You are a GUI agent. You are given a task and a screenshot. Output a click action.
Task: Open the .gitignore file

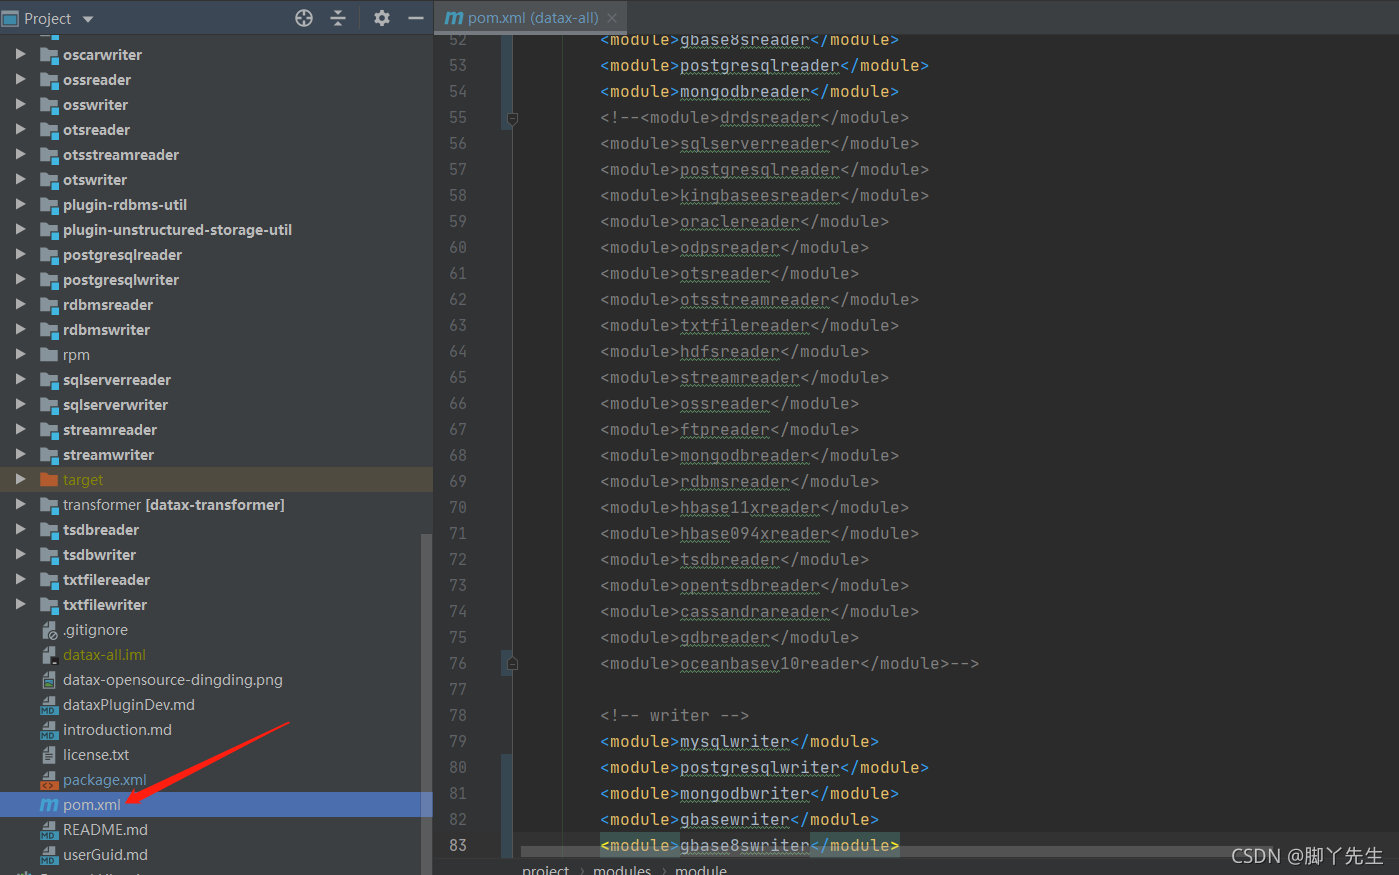pos(95,630)
